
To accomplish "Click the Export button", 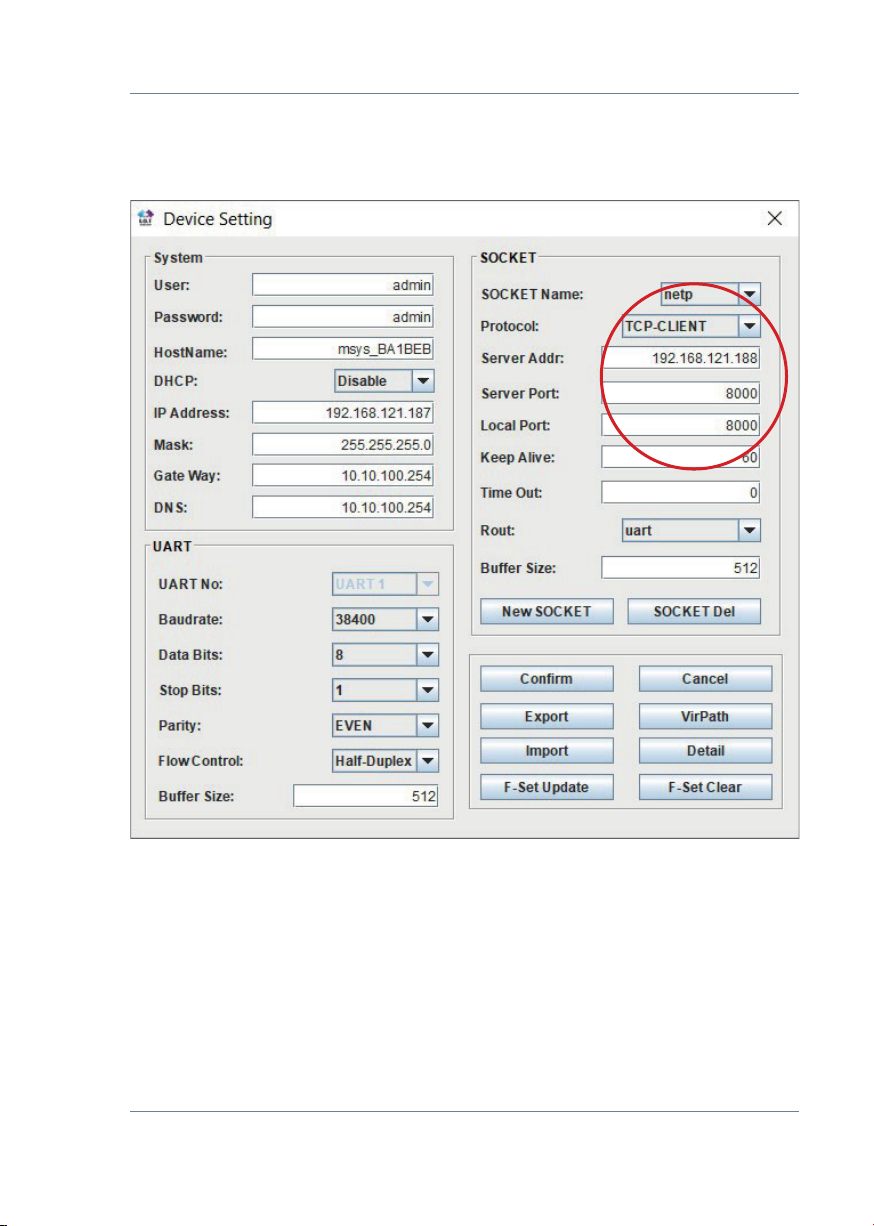I will [546, 716].
